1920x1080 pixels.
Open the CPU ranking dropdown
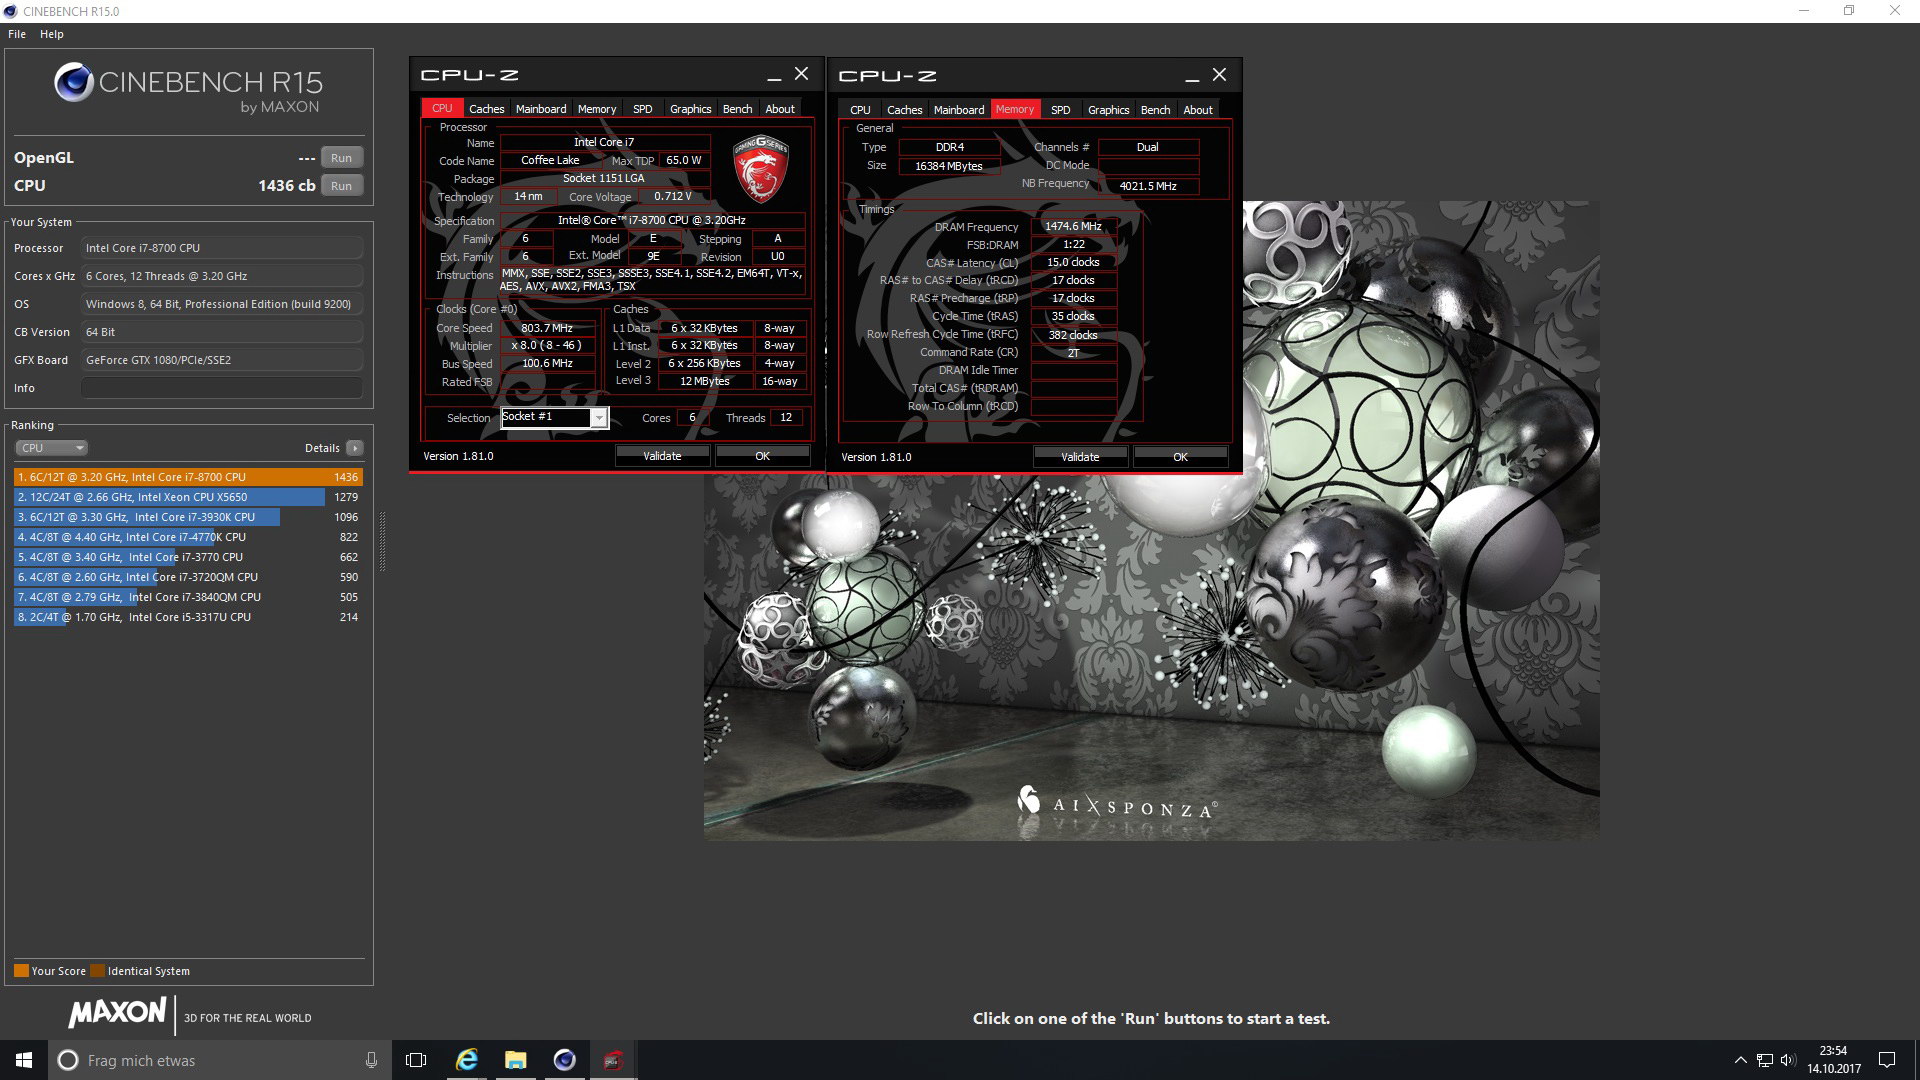[x=51, y=448]
